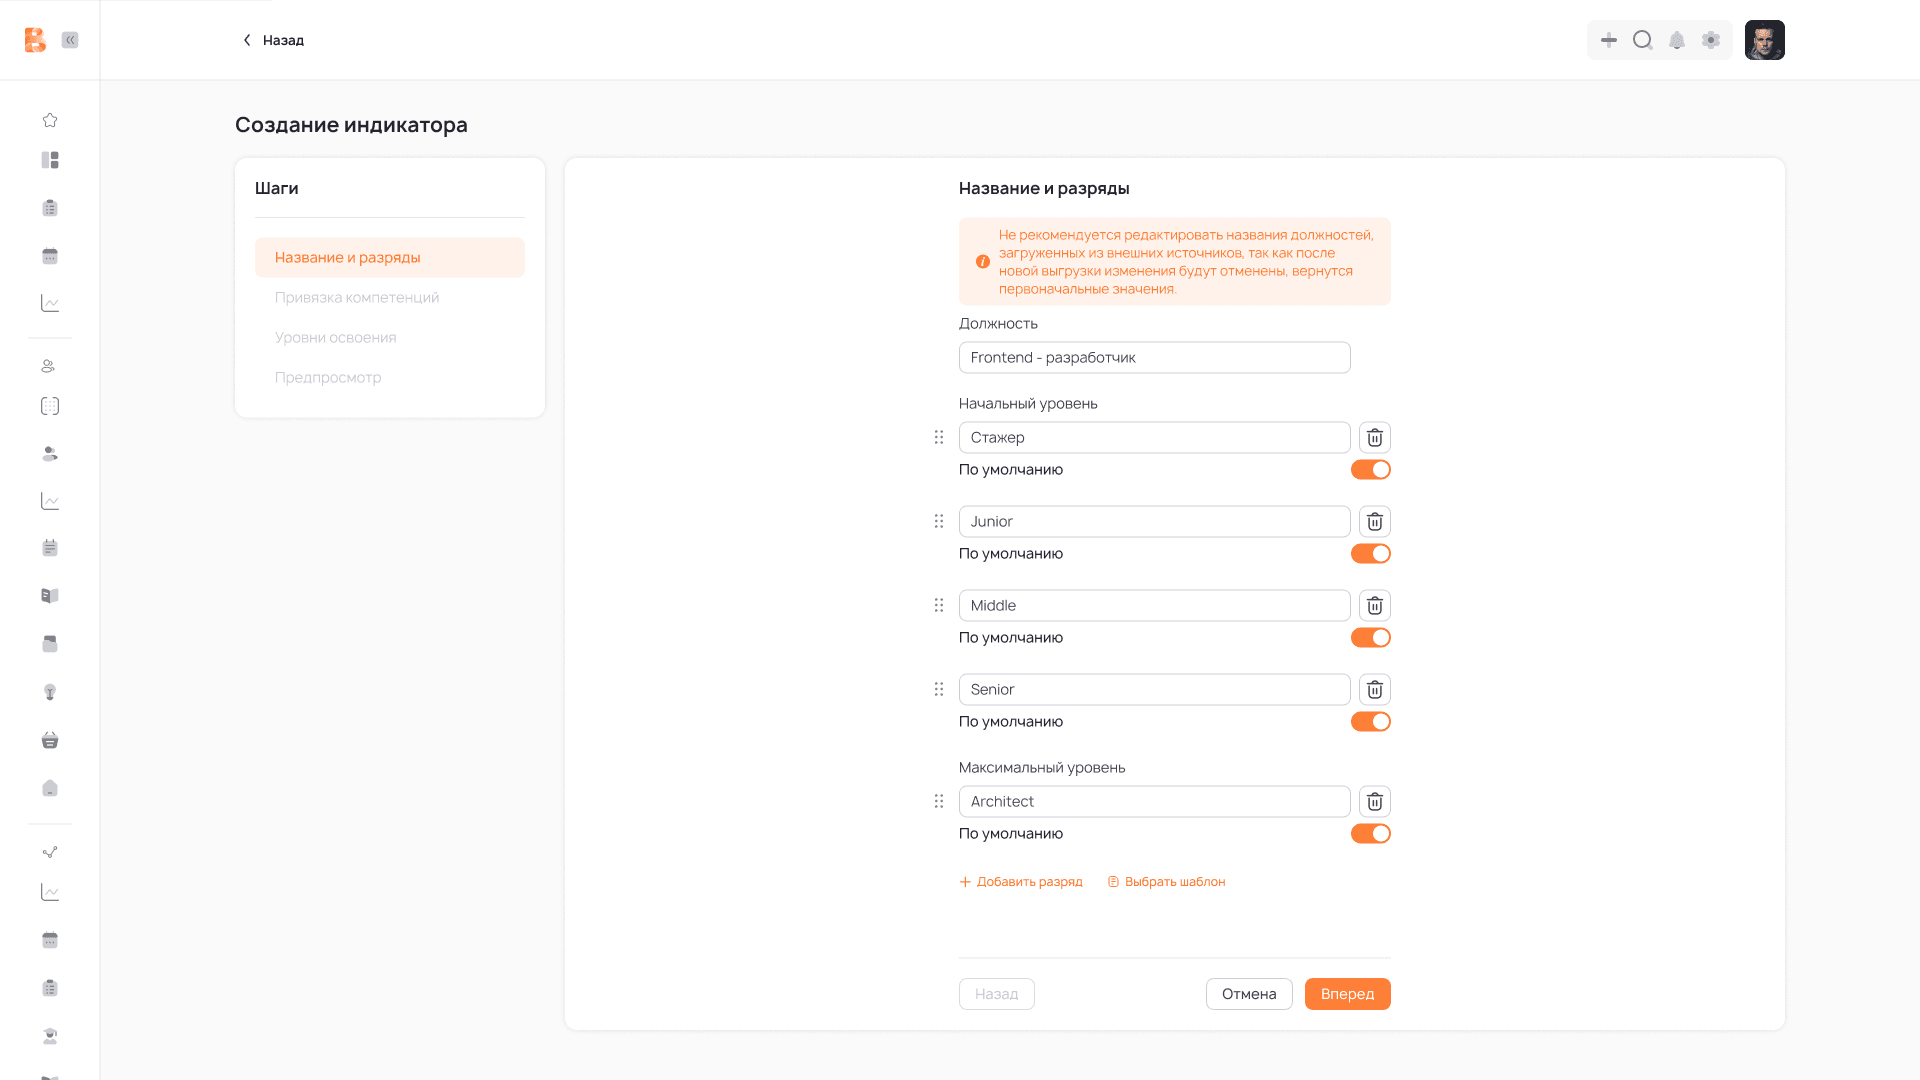Click the Должность input field
The image size is (1920, 1080).
[1154, 357]
